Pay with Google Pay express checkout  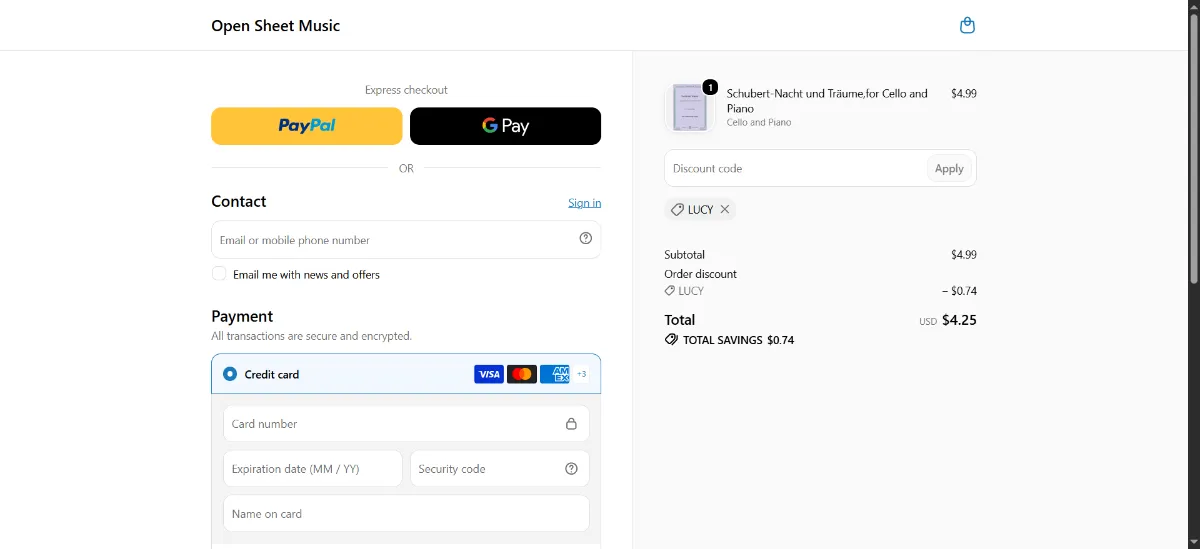coord(505,126)
